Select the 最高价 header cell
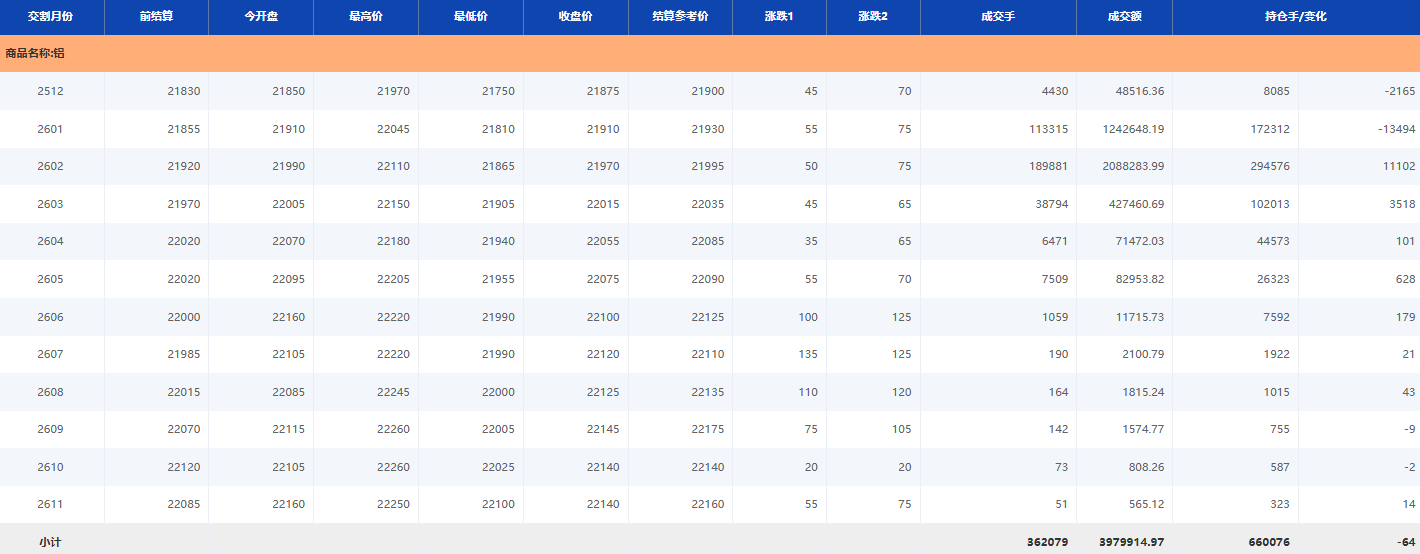Viewport: 1420px width, 554px height. point(366,17)
